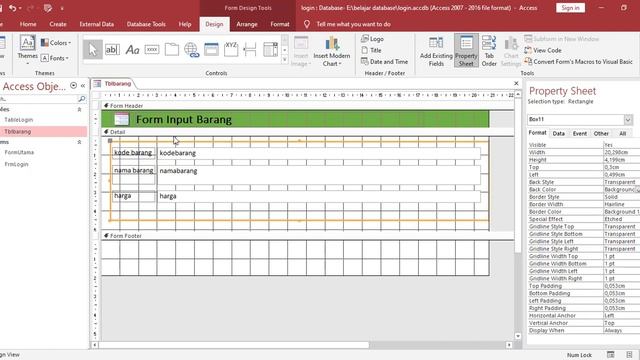This screenshot has height=360, width=640.
Task: Collapse the navigation pane with shutter button
Action: click(83, 86)
